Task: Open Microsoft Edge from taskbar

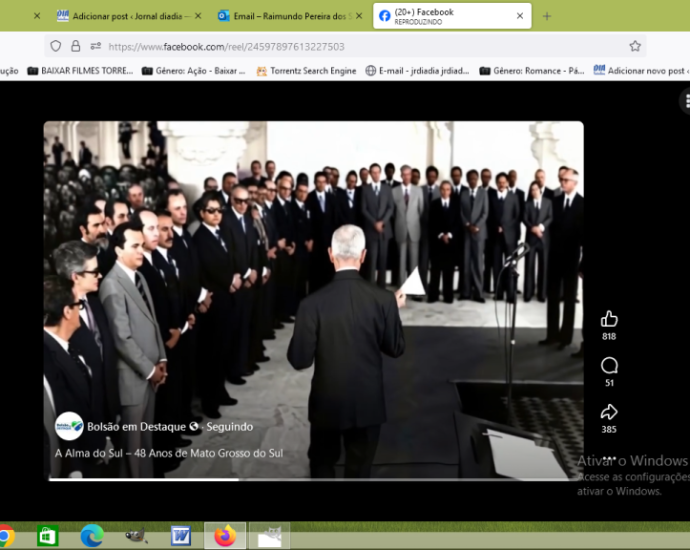Action: 92,536
